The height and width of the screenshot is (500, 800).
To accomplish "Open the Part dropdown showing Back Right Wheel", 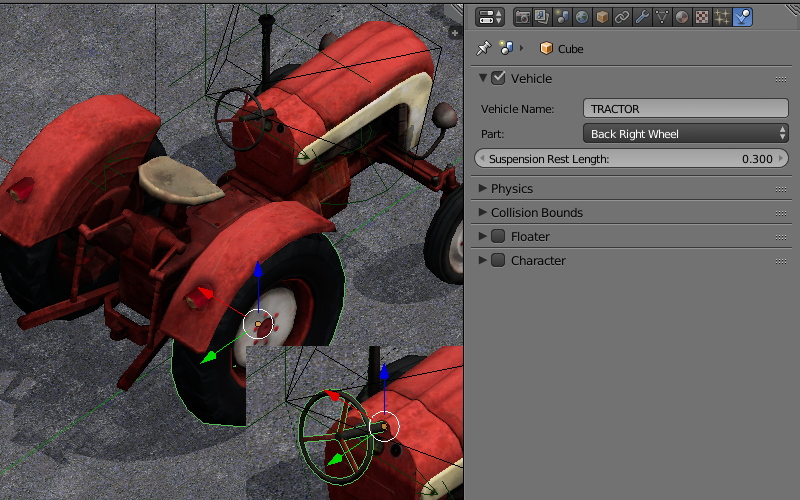I will [686, 134].
